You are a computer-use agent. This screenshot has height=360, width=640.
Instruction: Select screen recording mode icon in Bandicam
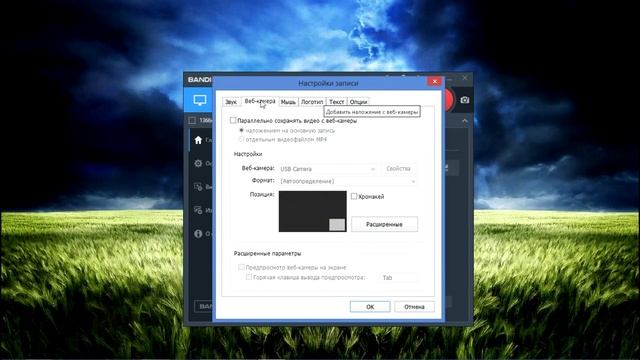[x=200, y=100]
